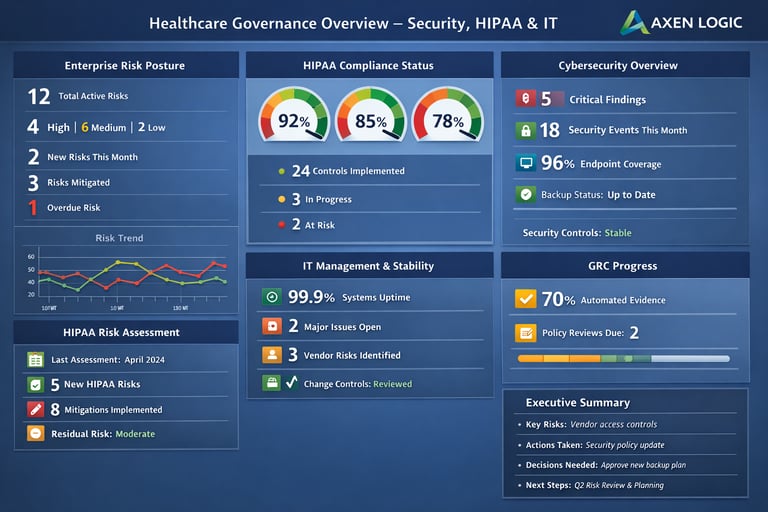Click the 'Risks Mitigated' row

126,182
